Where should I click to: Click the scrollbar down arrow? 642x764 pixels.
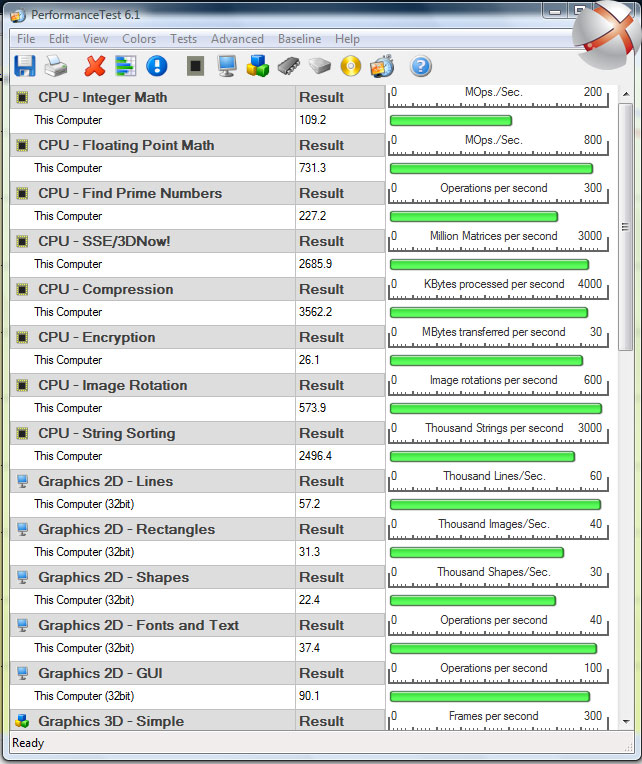(x=626, y=722)
